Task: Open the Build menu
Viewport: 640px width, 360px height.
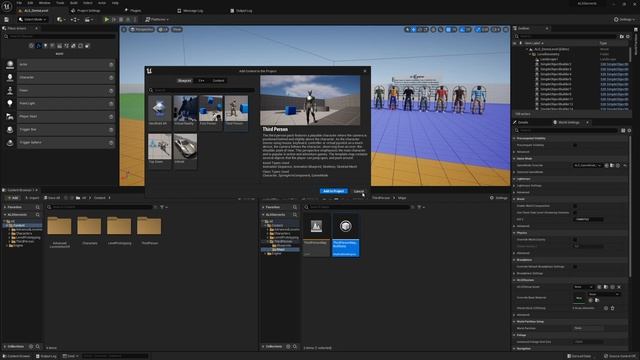Action: pyautogui.click(x=73, y=3)
